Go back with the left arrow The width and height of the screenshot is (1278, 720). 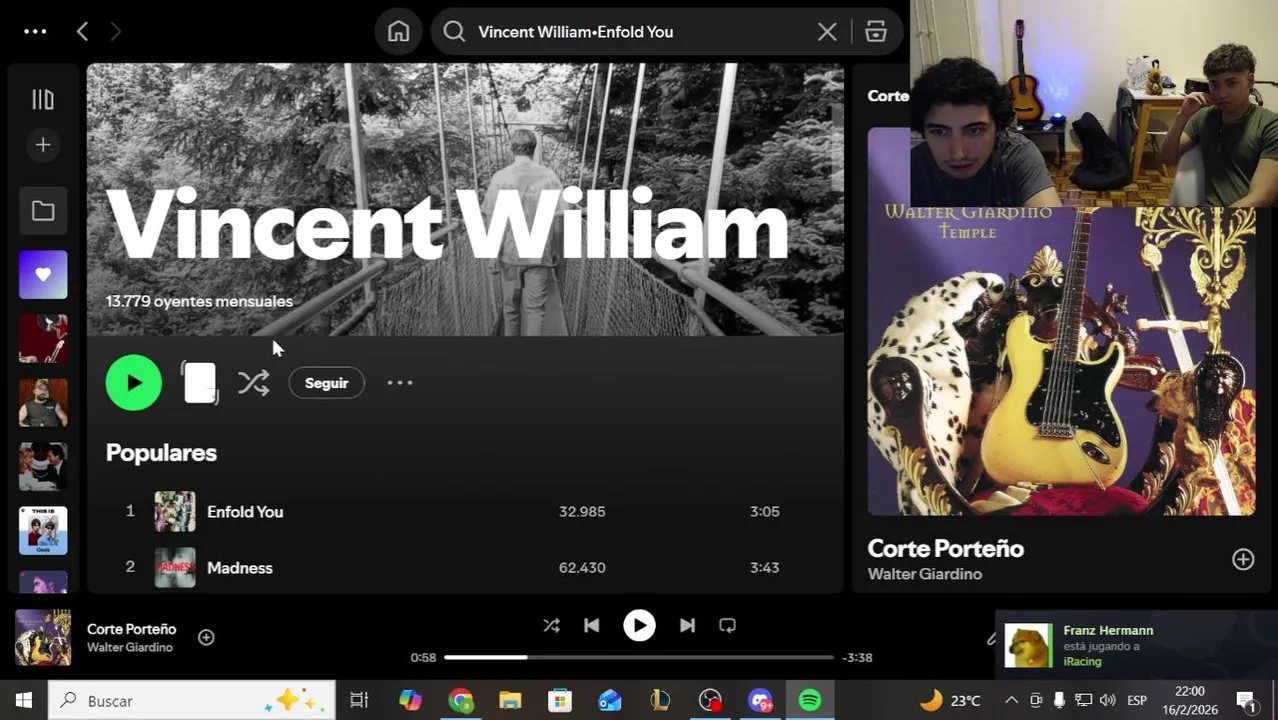pos(83,32)
